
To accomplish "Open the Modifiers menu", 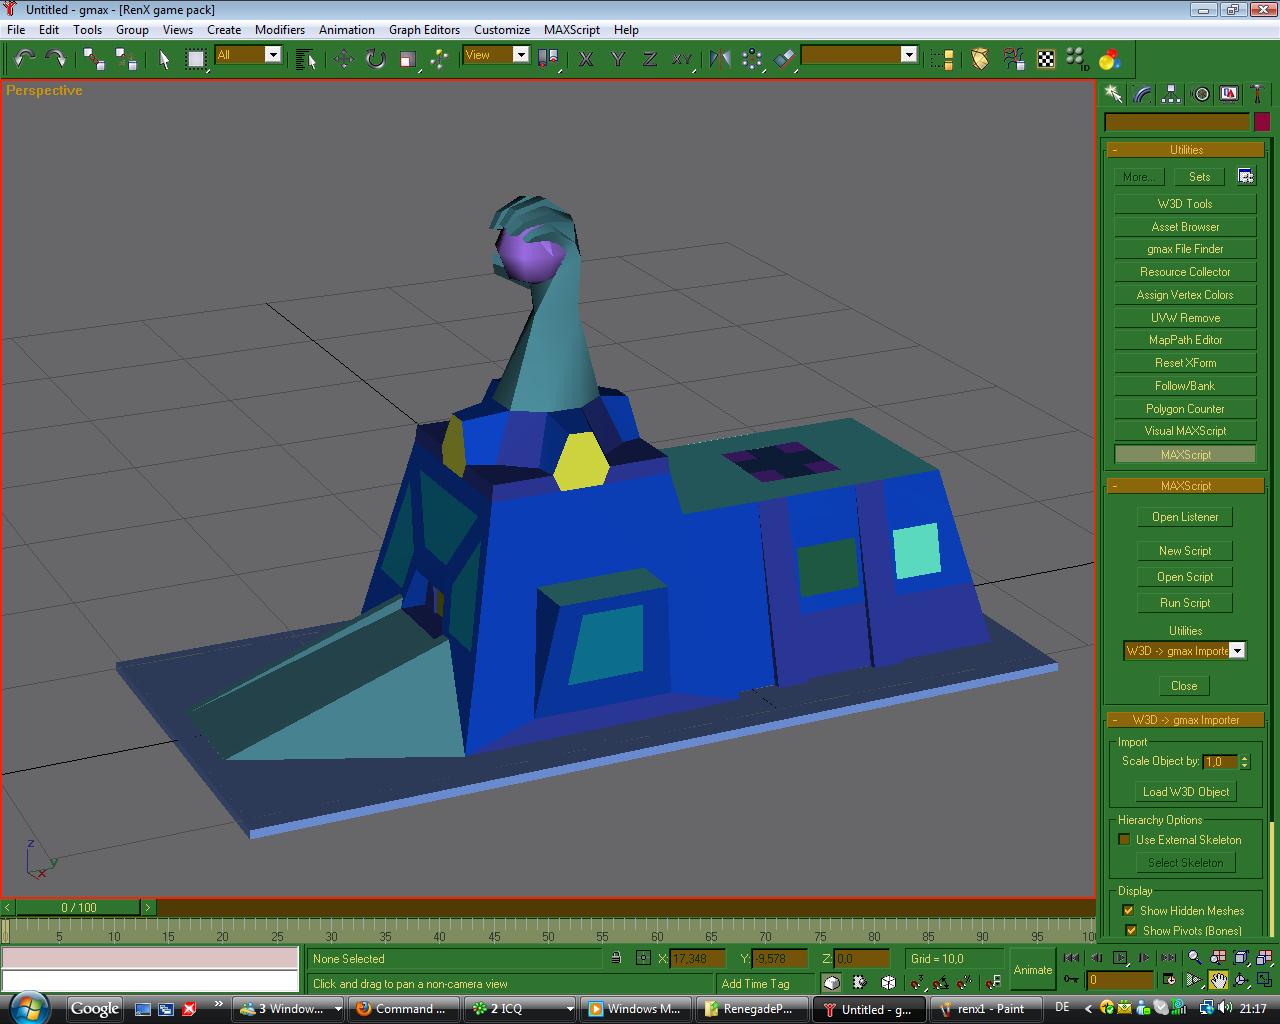I will (279, 30).
